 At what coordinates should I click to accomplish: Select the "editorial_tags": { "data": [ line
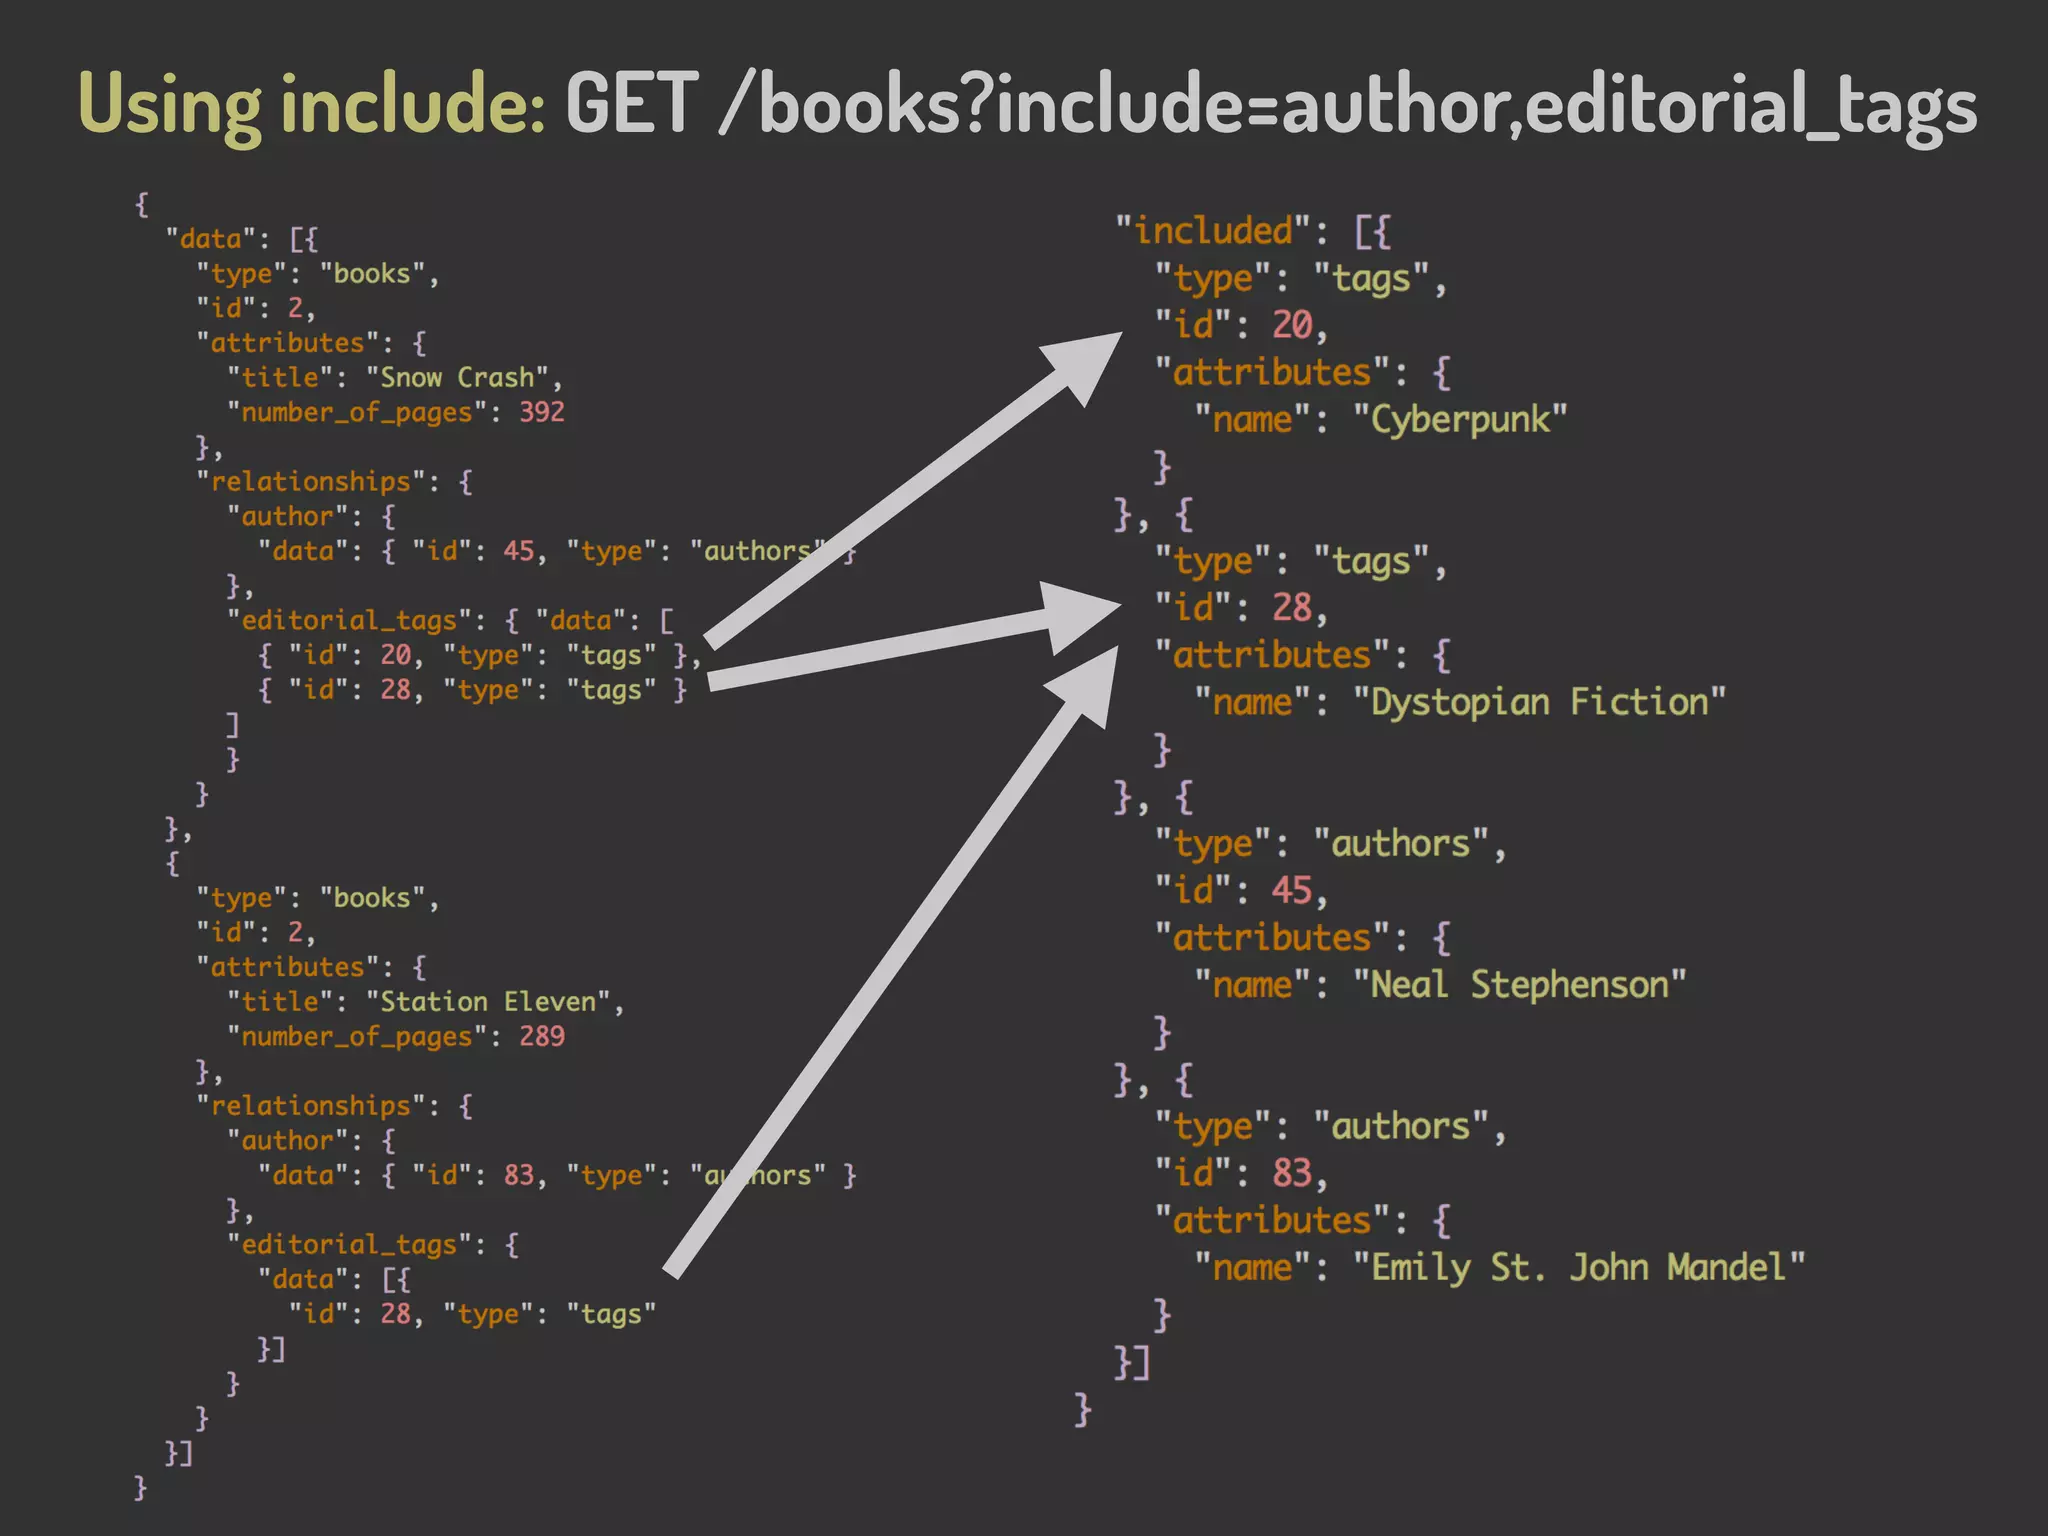pyautogui.click(x=450, y=621)
